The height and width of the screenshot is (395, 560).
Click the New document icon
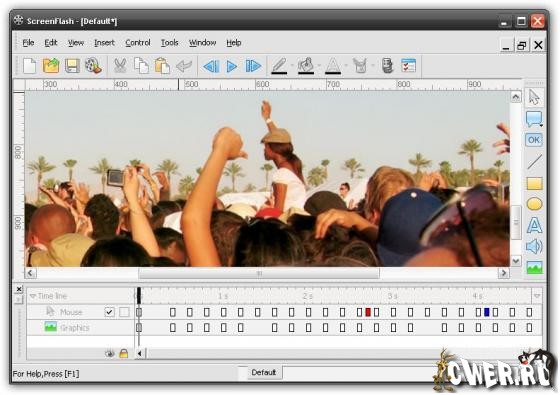point(30,66)
